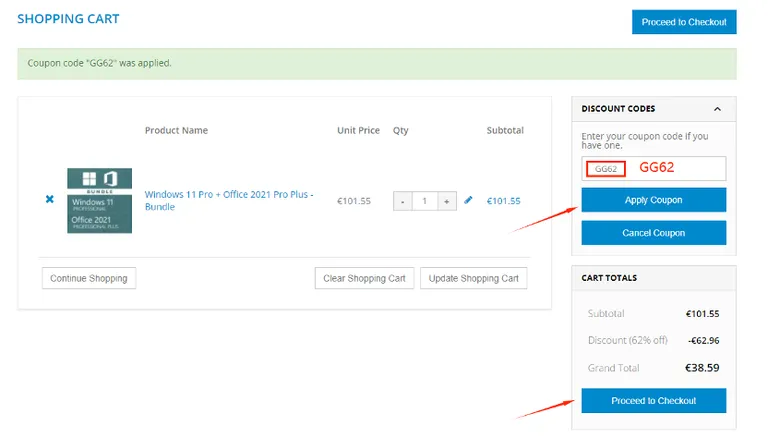This screenshot has width=768, height=438.
Task: Click the Grand Total value €38.59
Action: click(x=702, y=368)
